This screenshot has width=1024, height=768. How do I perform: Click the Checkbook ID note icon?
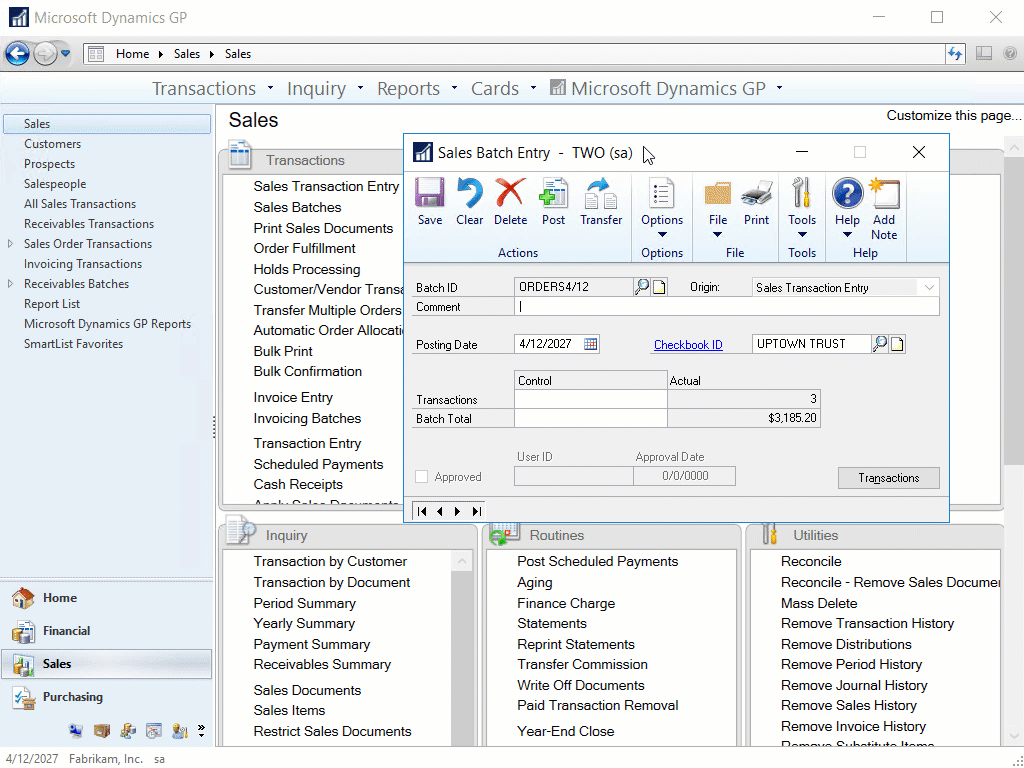[897, 344]
